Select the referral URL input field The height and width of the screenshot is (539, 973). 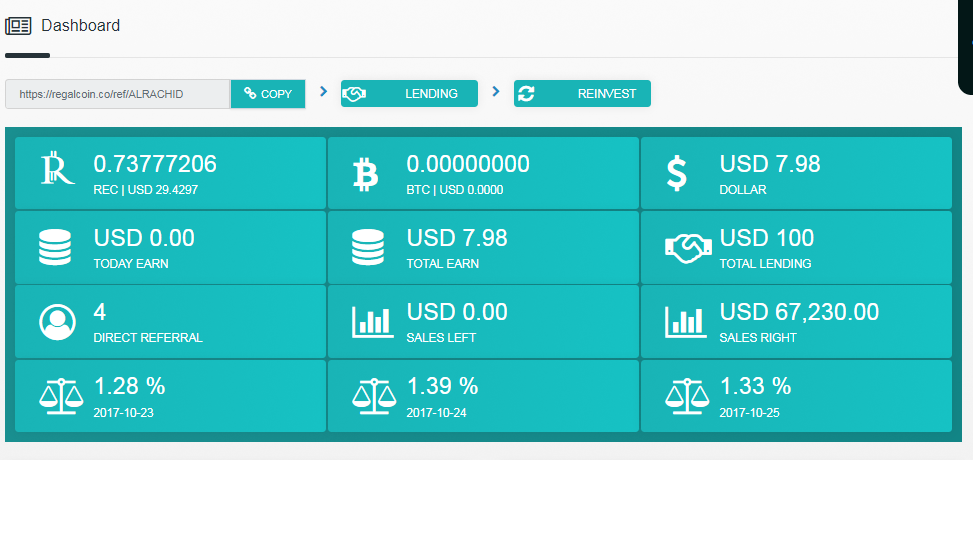click(x=118, y=94)
